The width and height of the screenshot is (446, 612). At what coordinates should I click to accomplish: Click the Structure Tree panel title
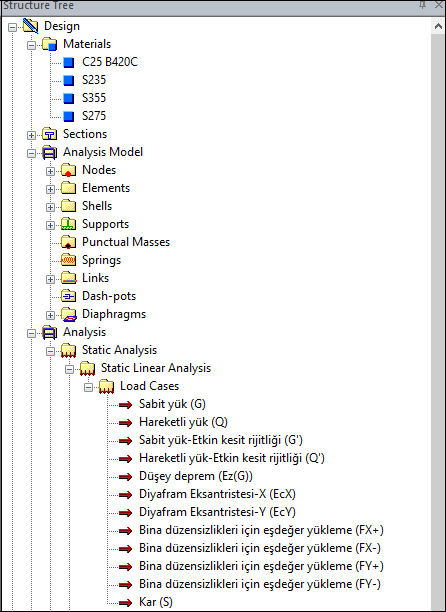click(x=38, y=5)
